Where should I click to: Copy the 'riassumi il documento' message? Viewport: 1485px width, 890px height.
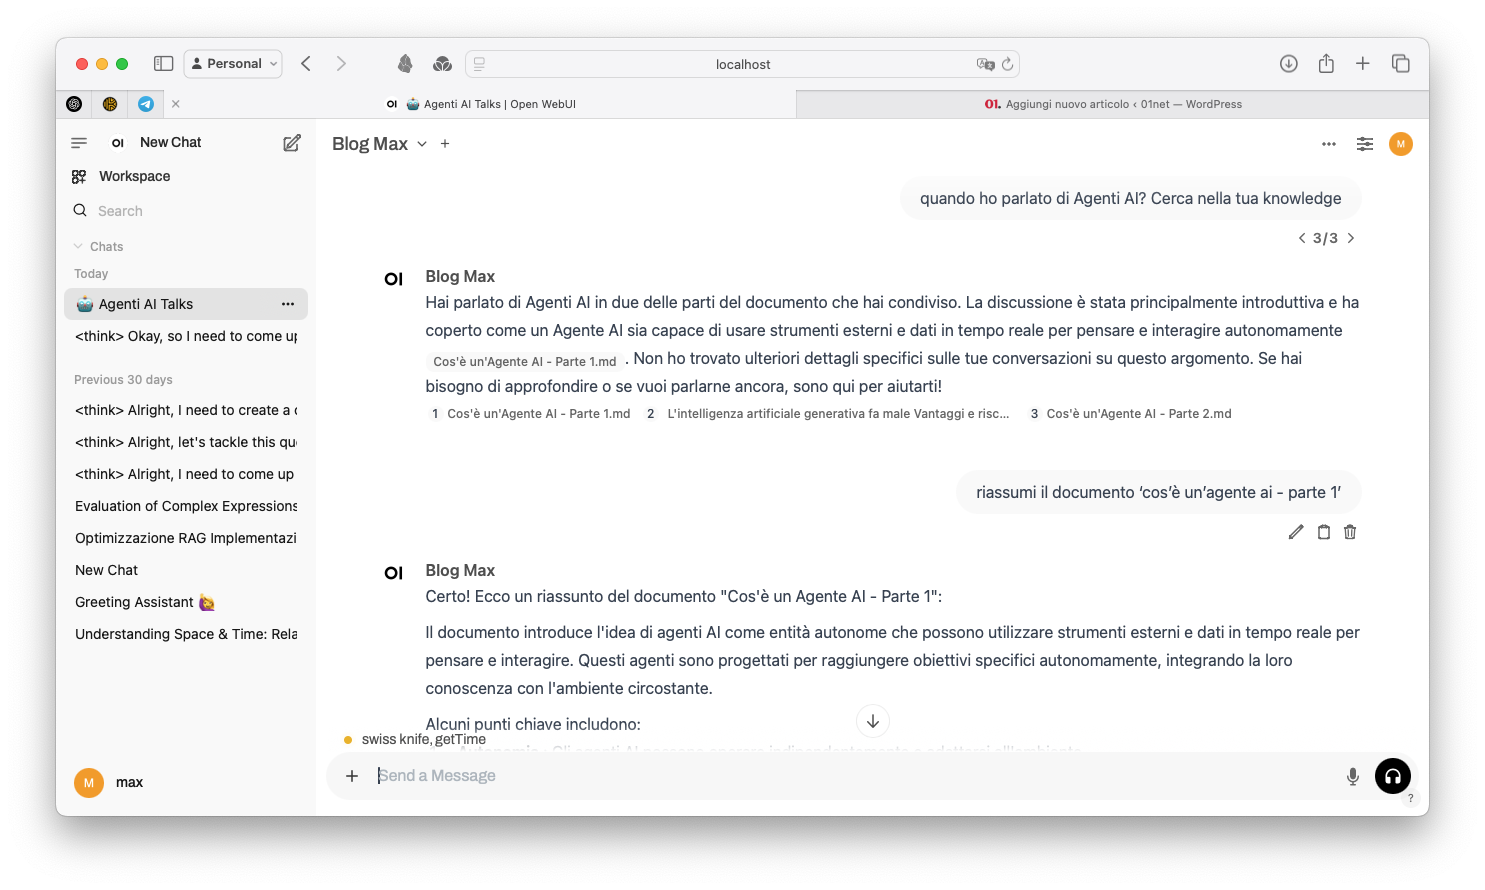(1324, 532)
